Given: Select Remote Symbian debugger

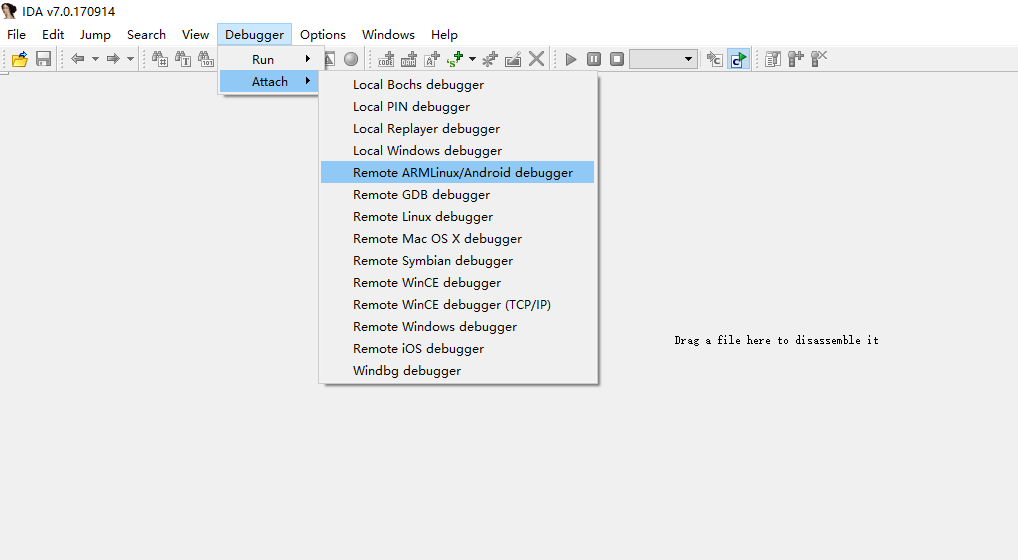Looking at the screenshot, I should point(457,260).
